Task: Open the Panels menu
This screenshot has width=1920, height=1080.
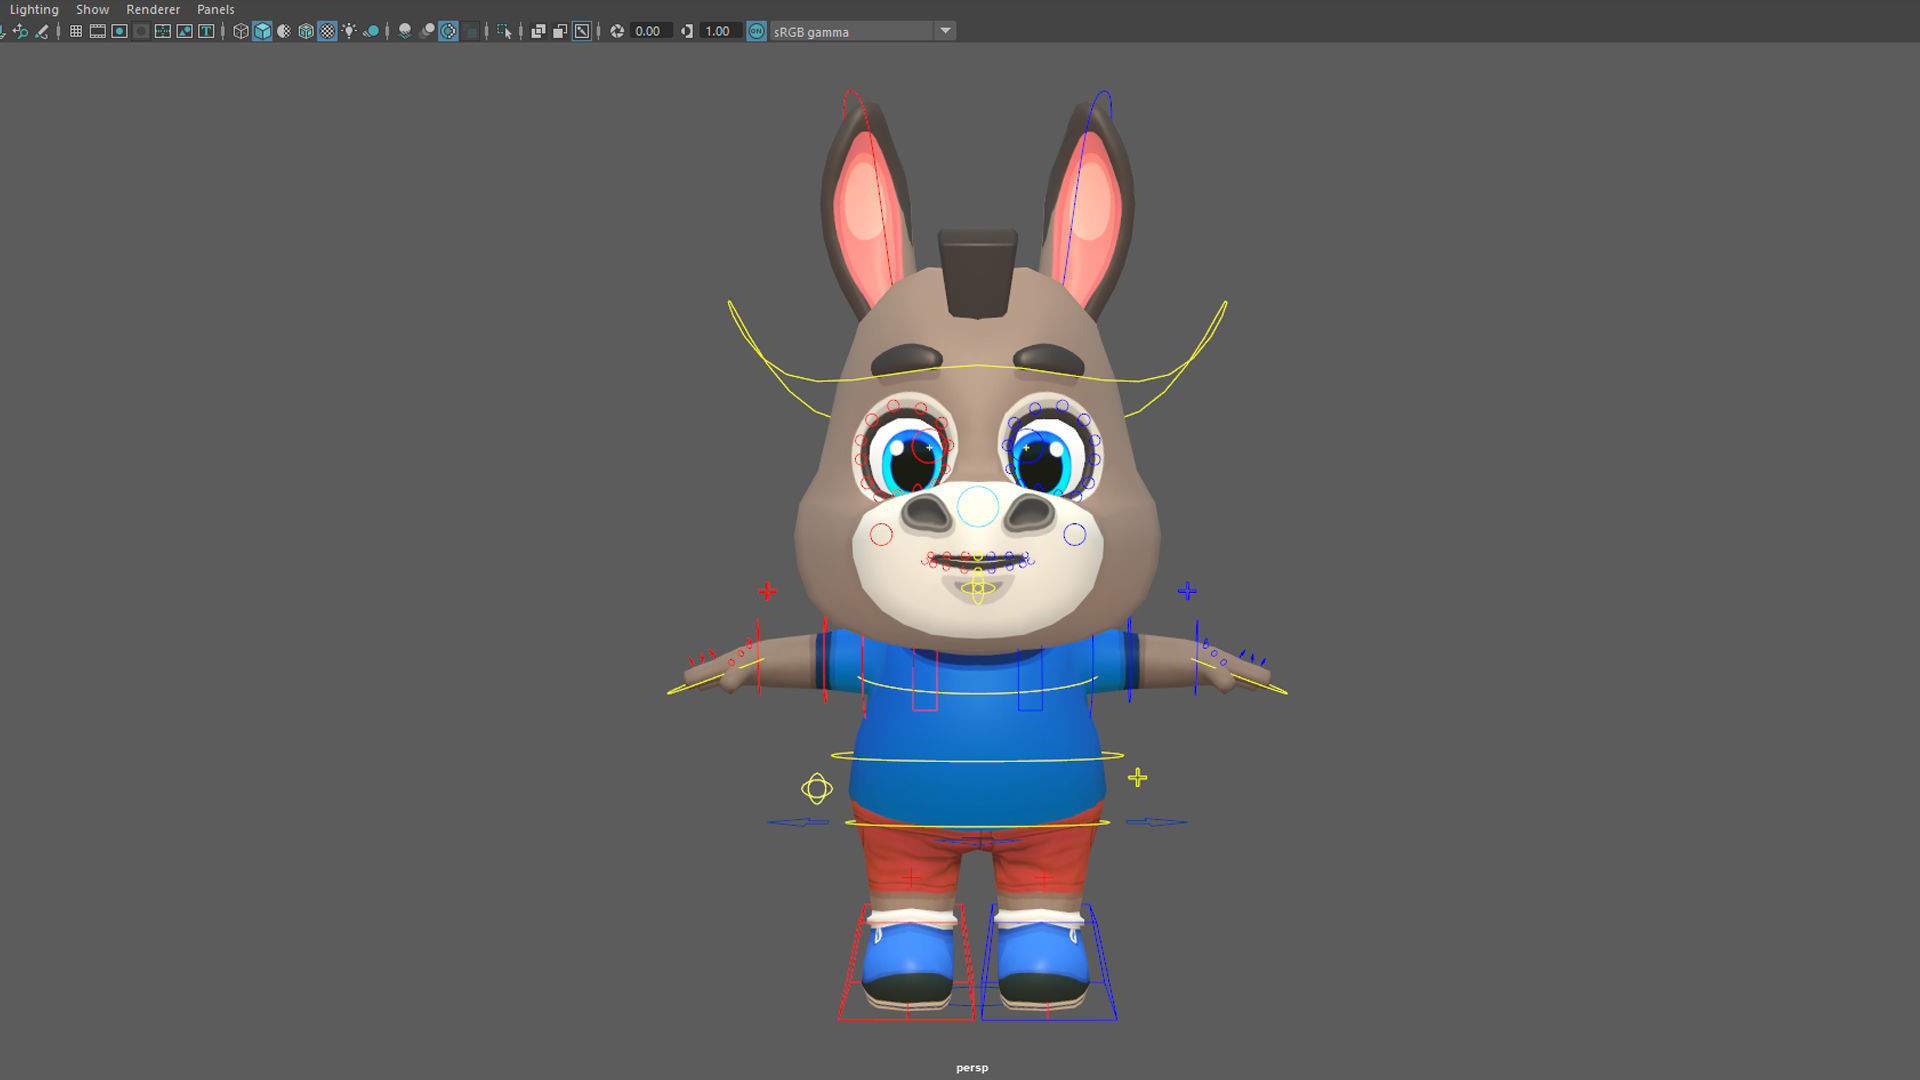Action: click(216, 9)
